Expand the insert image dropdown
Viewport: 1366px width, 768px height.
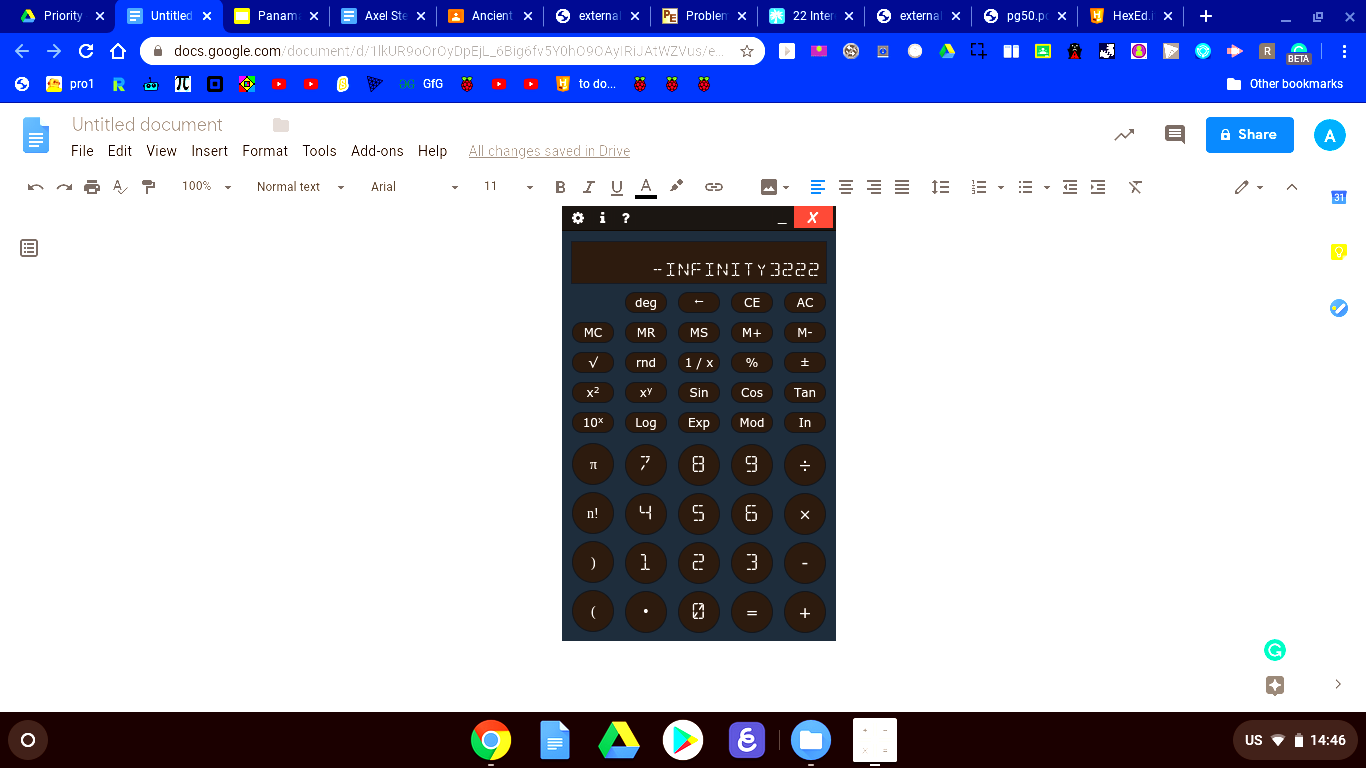(x=785, y=188)
